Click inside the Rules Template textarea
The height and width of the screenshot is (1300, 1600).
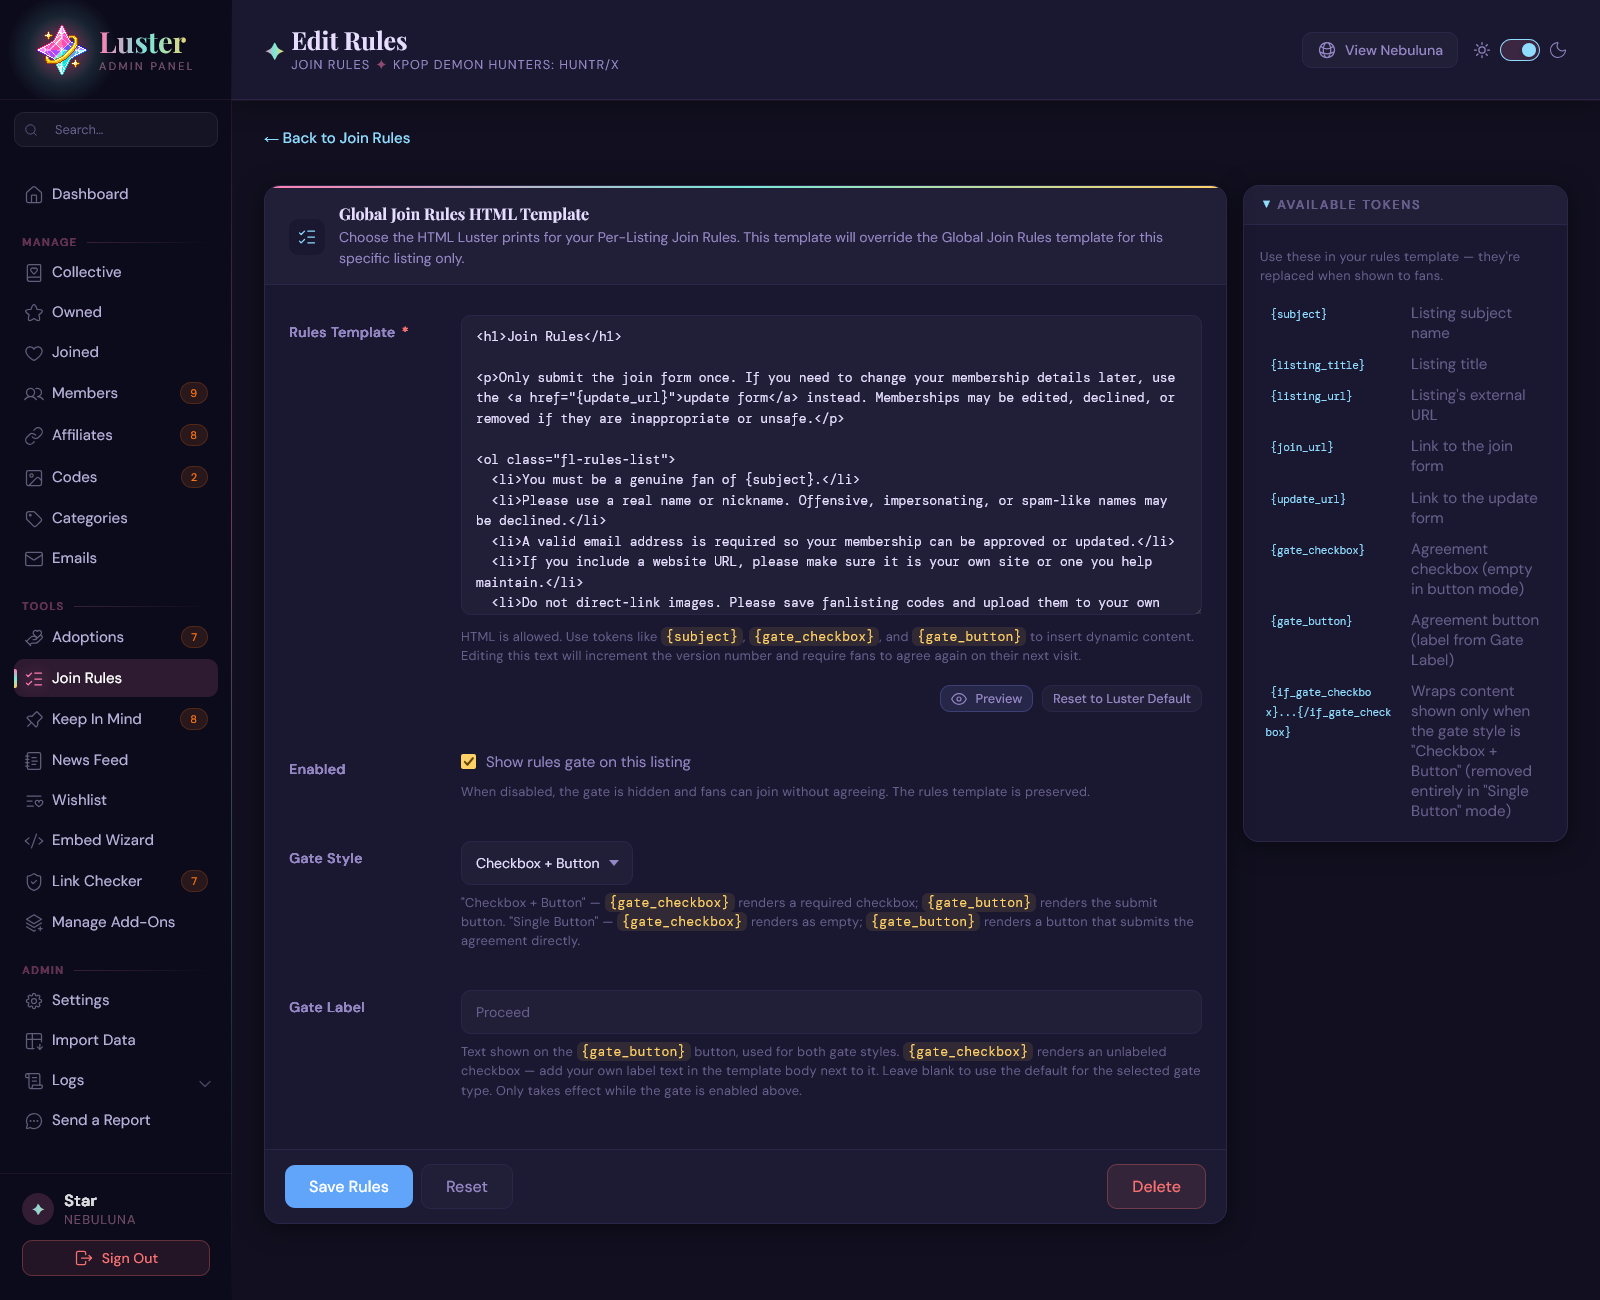pos(831,465)
